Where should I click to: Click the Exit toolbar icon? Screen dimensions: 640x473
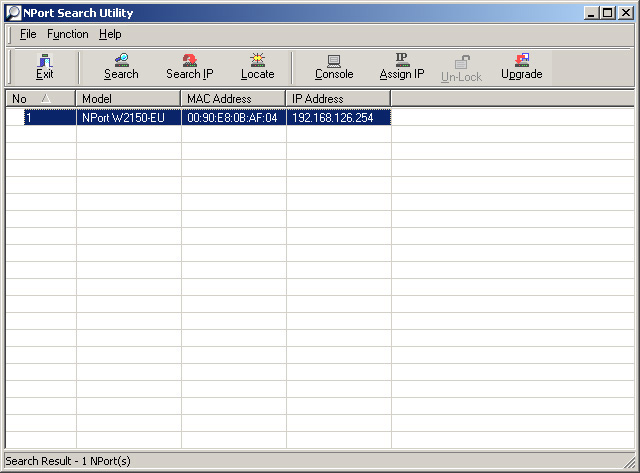[x=44, y=67]
